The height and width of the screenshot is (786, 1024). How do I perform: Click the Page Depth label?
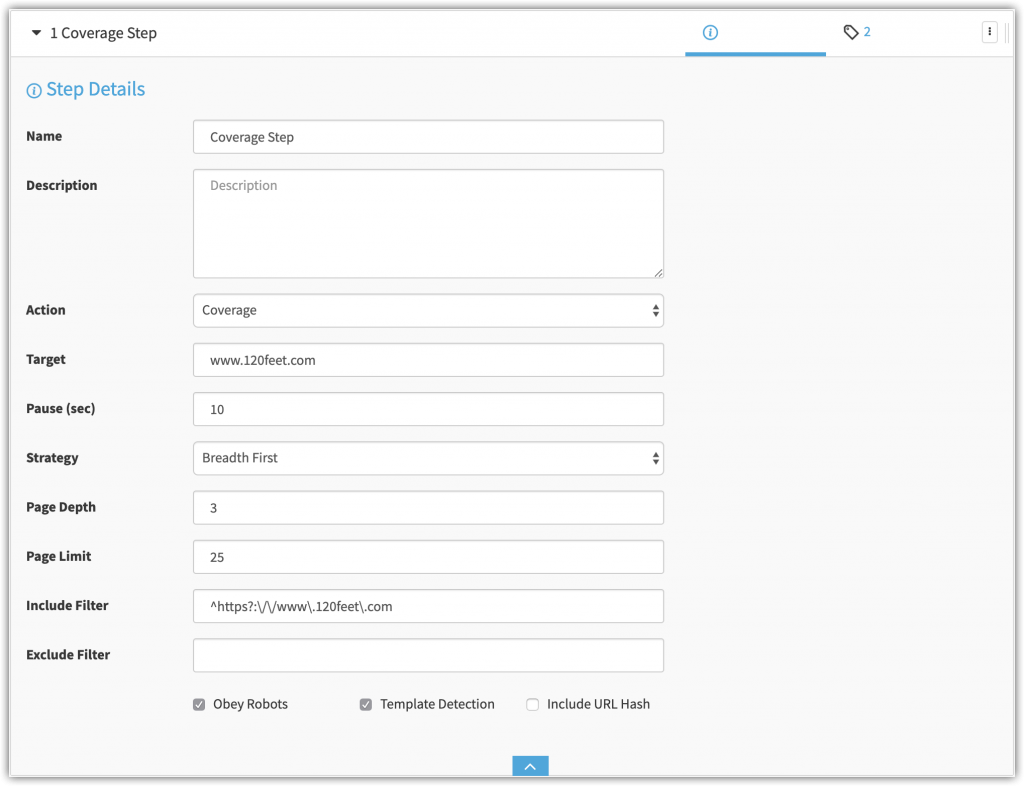point(61,507)
